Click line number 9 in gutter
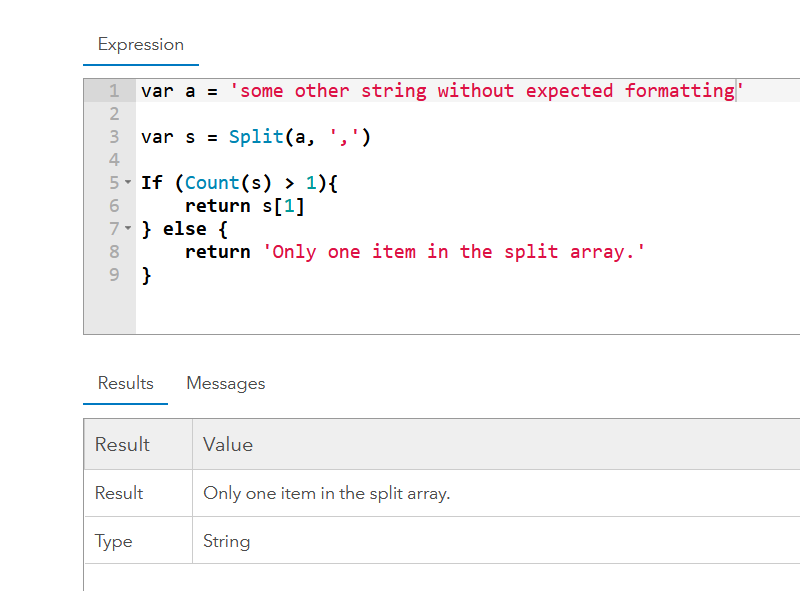Screen dimensions: 800x591 coord(114,275)
